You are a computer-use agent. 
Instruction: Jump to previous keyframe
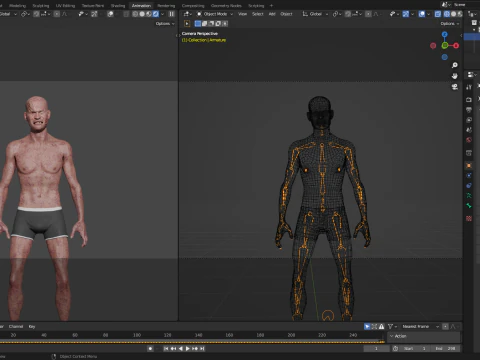pos(173,349)
